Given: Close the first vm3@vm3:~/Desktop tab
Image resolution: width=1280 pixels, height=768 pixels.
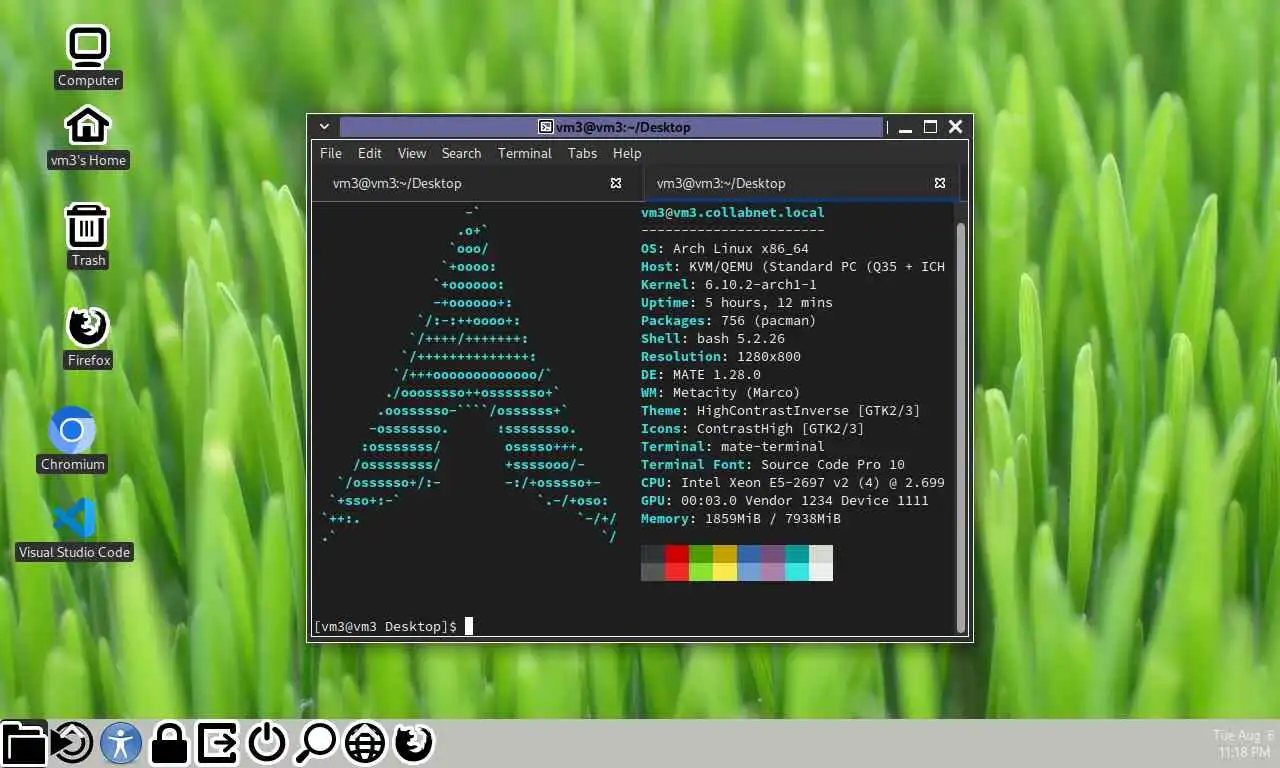Looking at the screenshot, I should [x=616, y=183].
